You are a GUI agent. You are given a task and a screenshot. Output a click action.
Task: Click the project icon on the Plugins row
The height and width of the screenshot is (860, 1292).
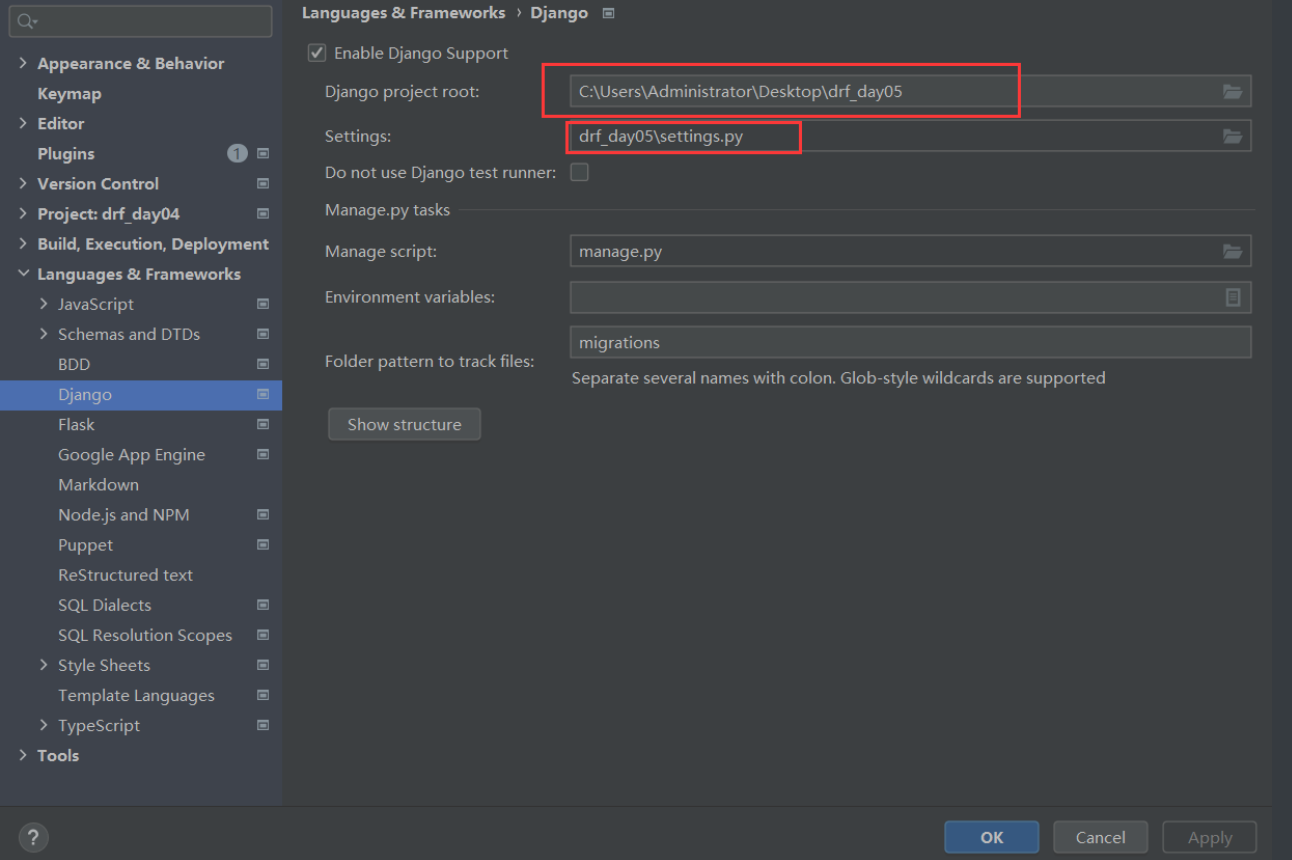coord(263,154)
